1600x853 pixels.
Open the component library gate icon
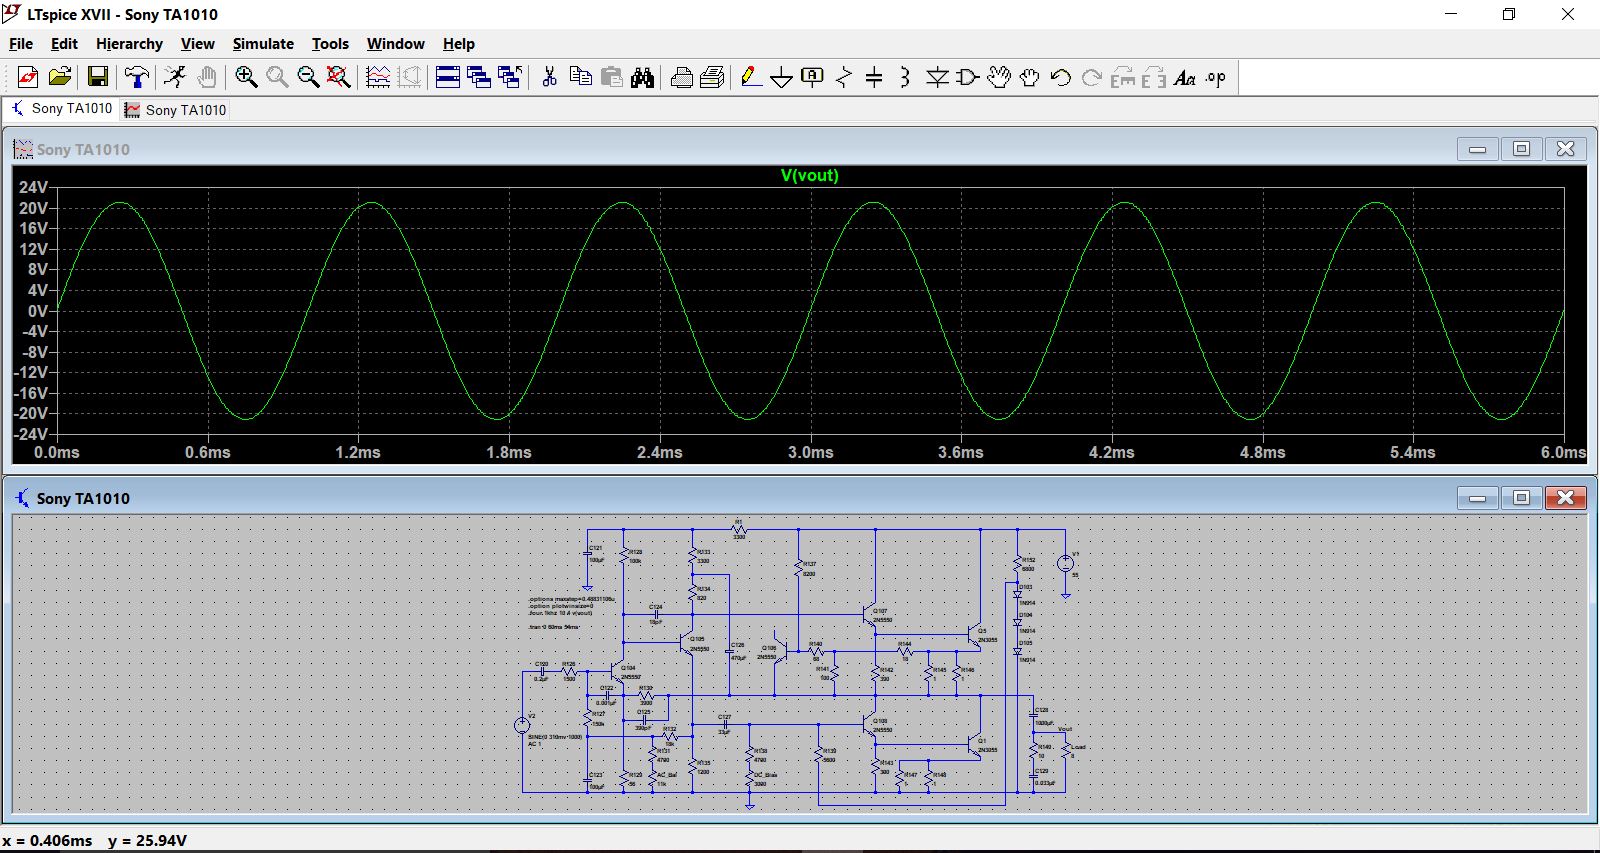(968, 77)
